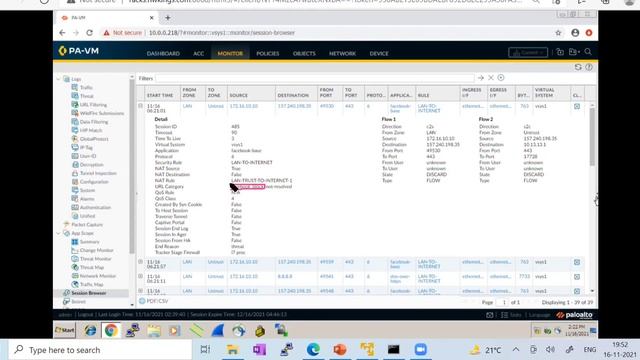Open Network Monitor in App Scope
Image resolution: width=640 pixels, height=360 pixels.
tap(98, 276)
